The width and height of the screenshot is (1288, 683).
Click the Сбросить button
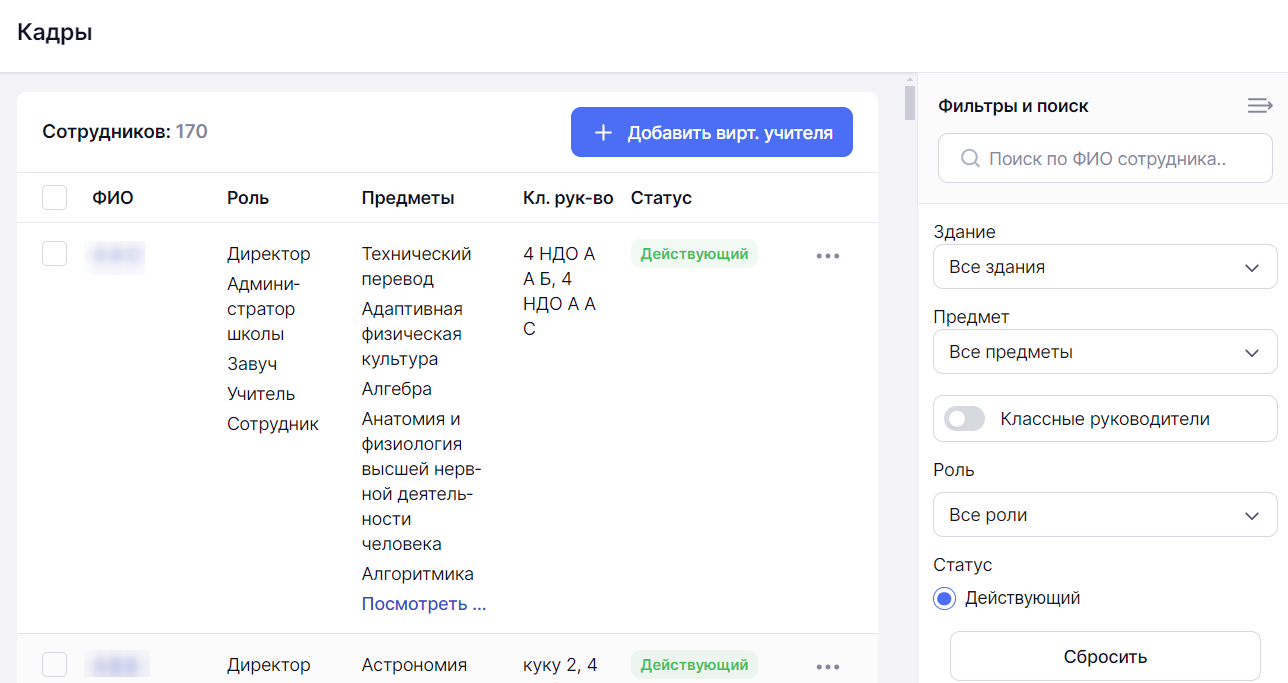[1105, 657]
